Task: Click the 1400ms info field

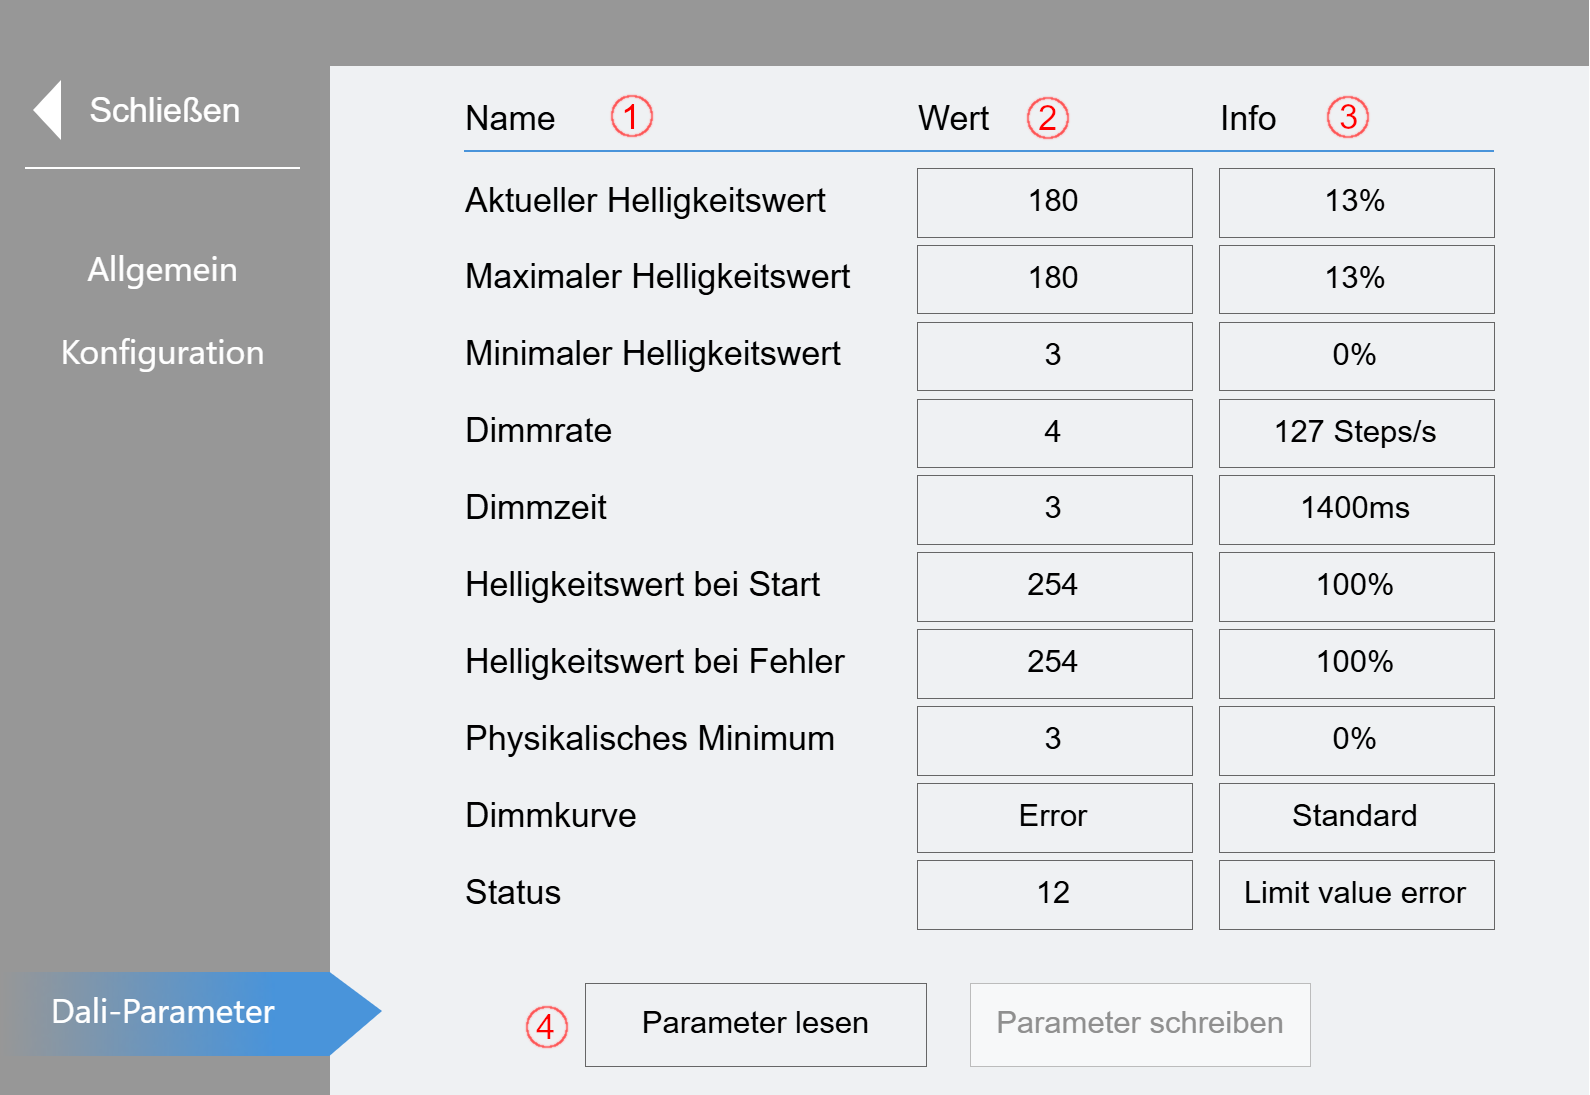Action: pos(1356,510)
